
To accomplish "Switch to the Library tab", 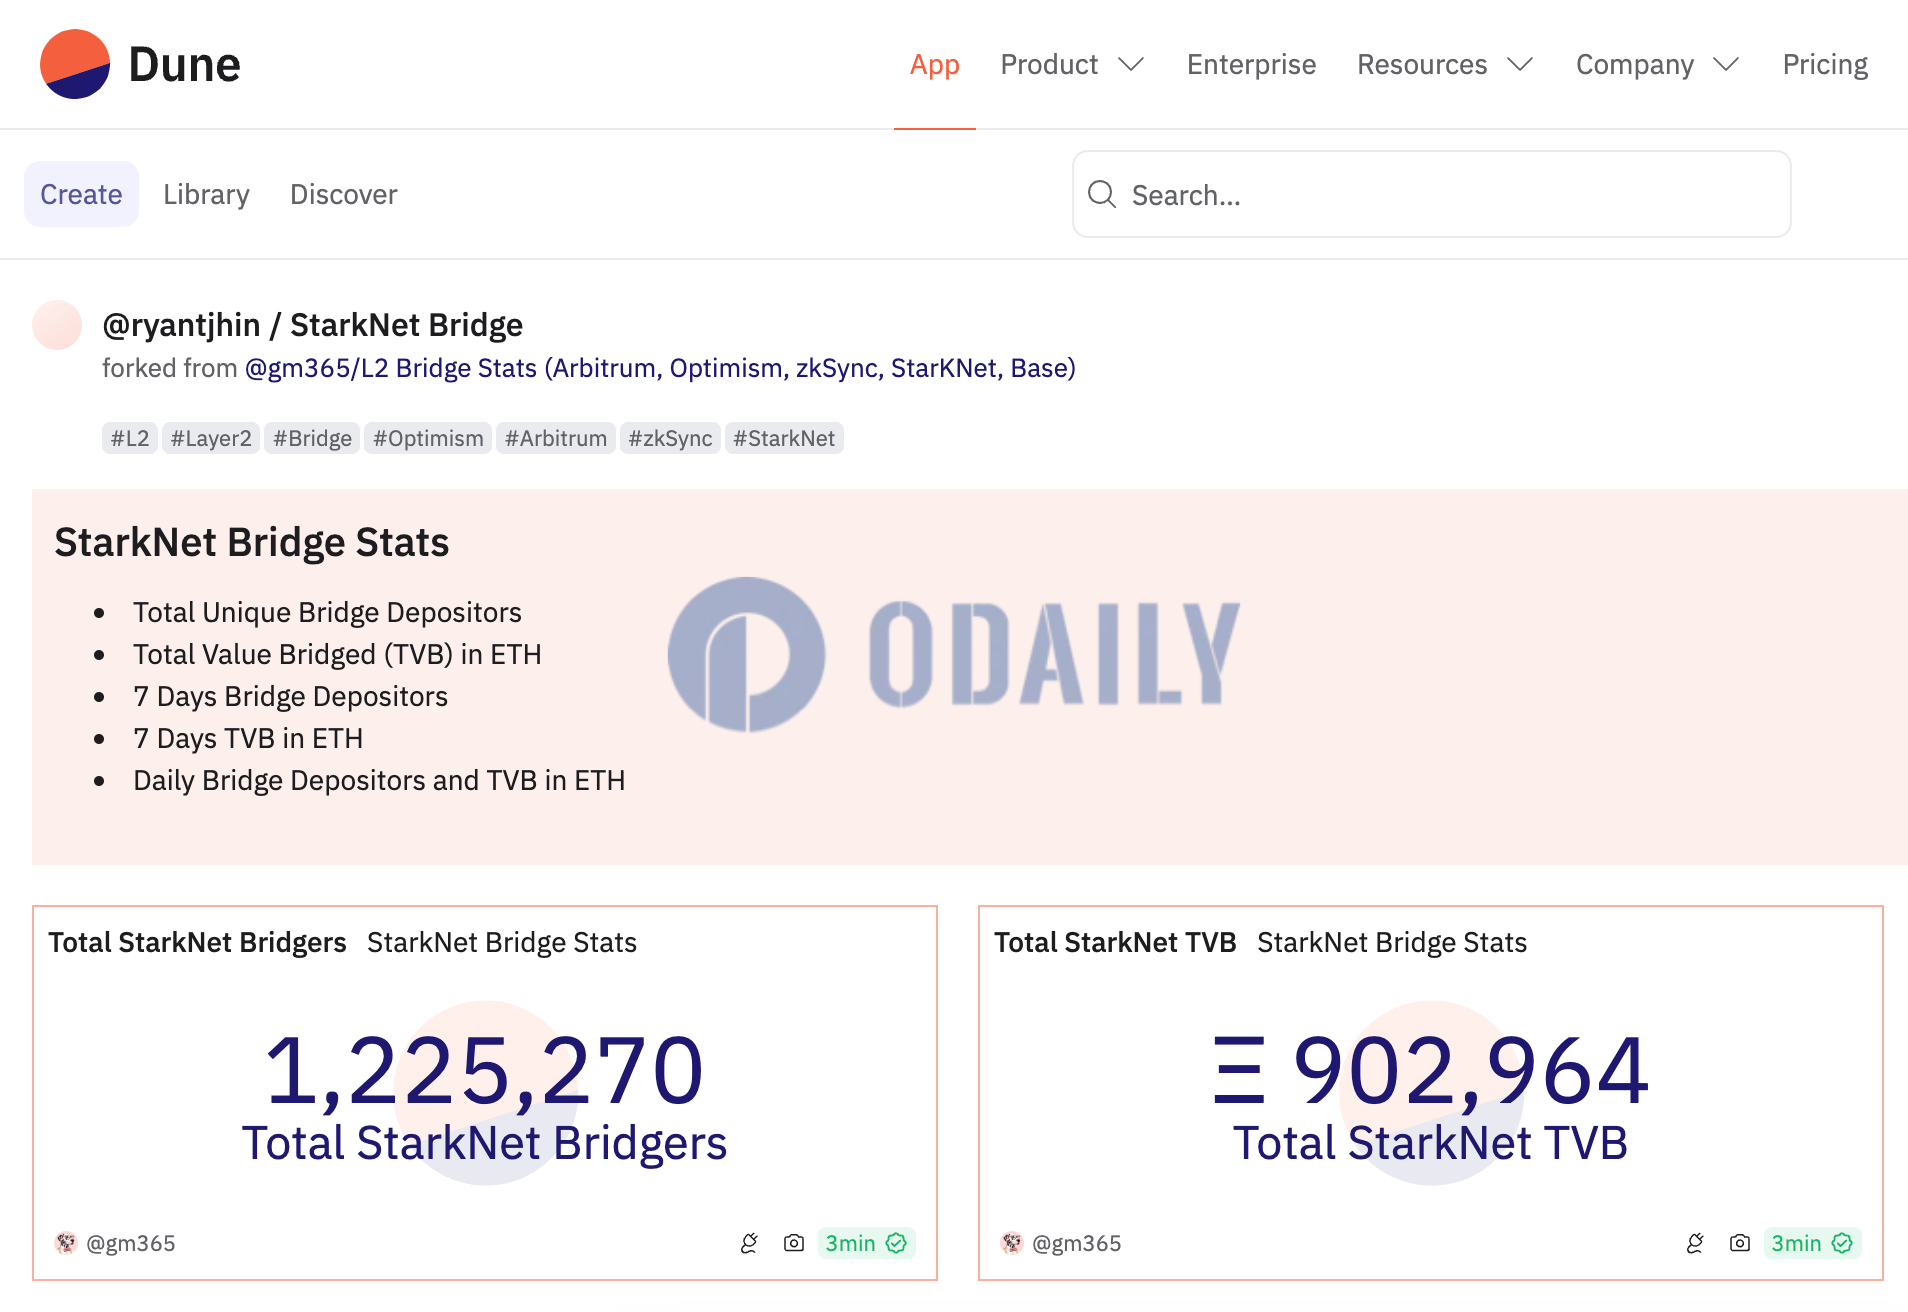I will click(206, 194).
